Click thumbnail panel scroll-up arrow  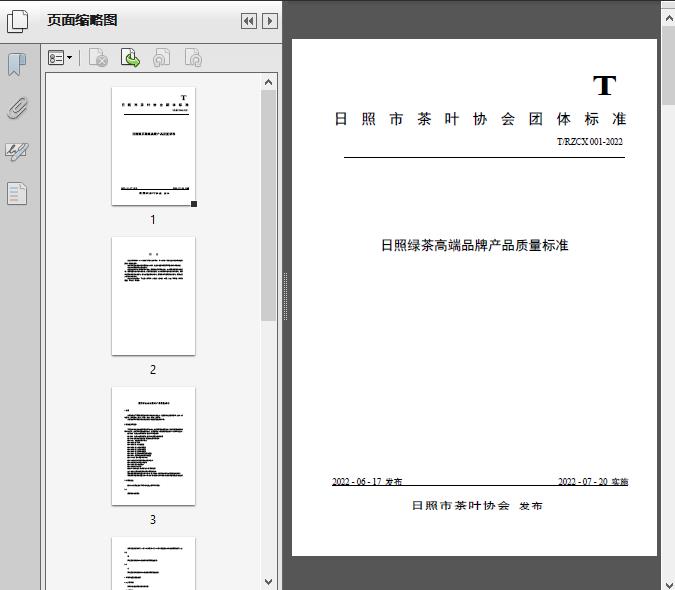269,82
